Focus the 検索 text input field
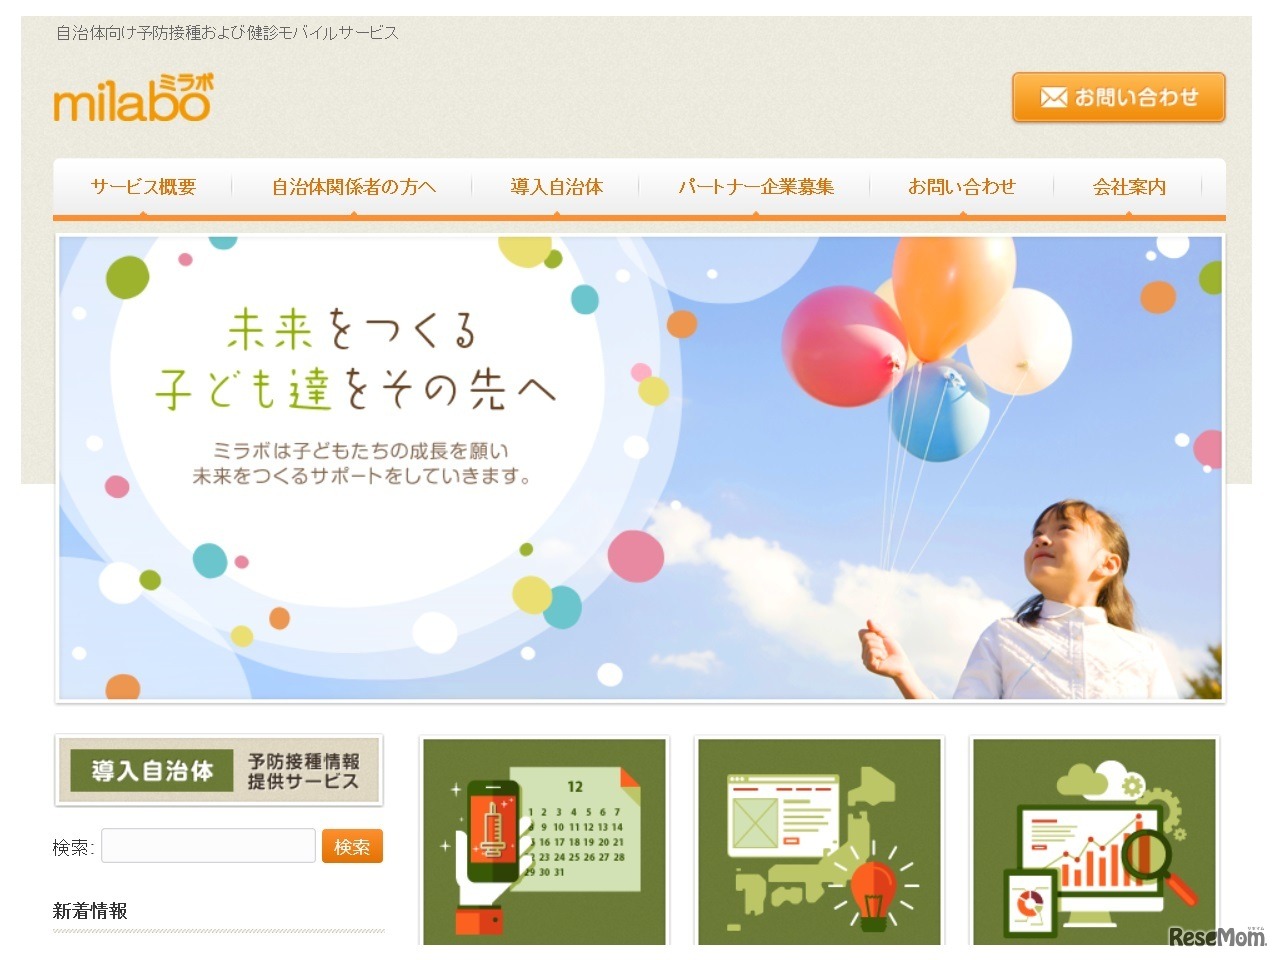Image resolution: width=1280 pixels, height=960 pixels. (208, 846)
